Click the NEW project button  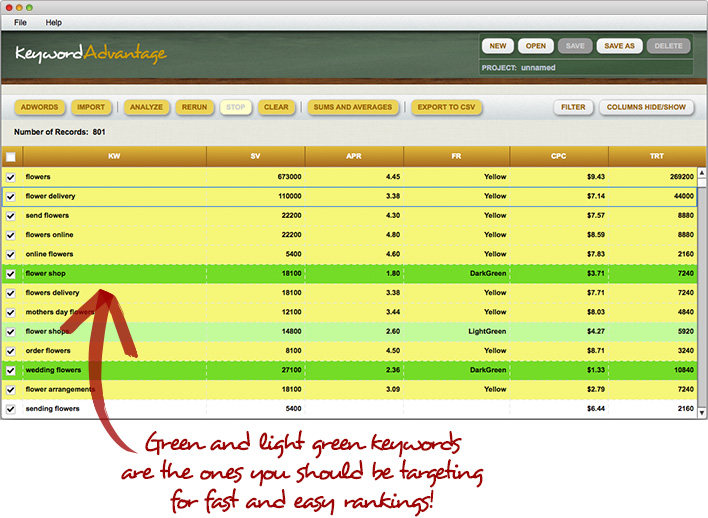click(498, 46)
